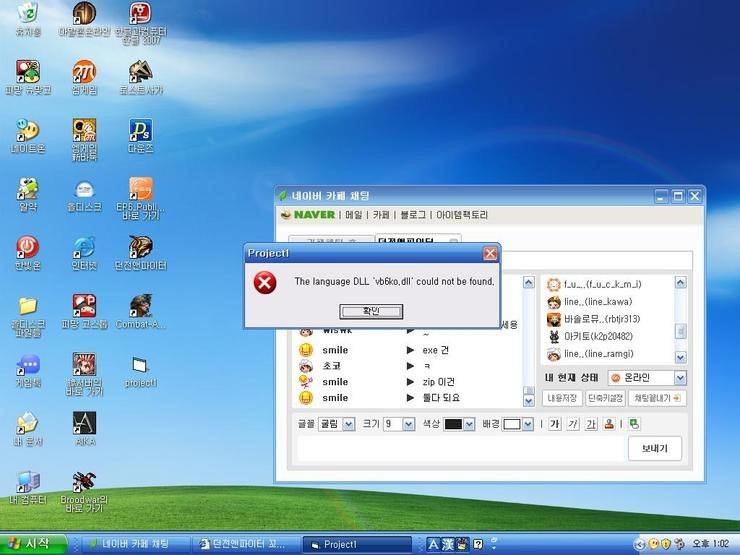Select the 엠게임 新바둑 desktop icon
Image resolution: width=740 pixels, height=555 pixels.
coord(84,140)
